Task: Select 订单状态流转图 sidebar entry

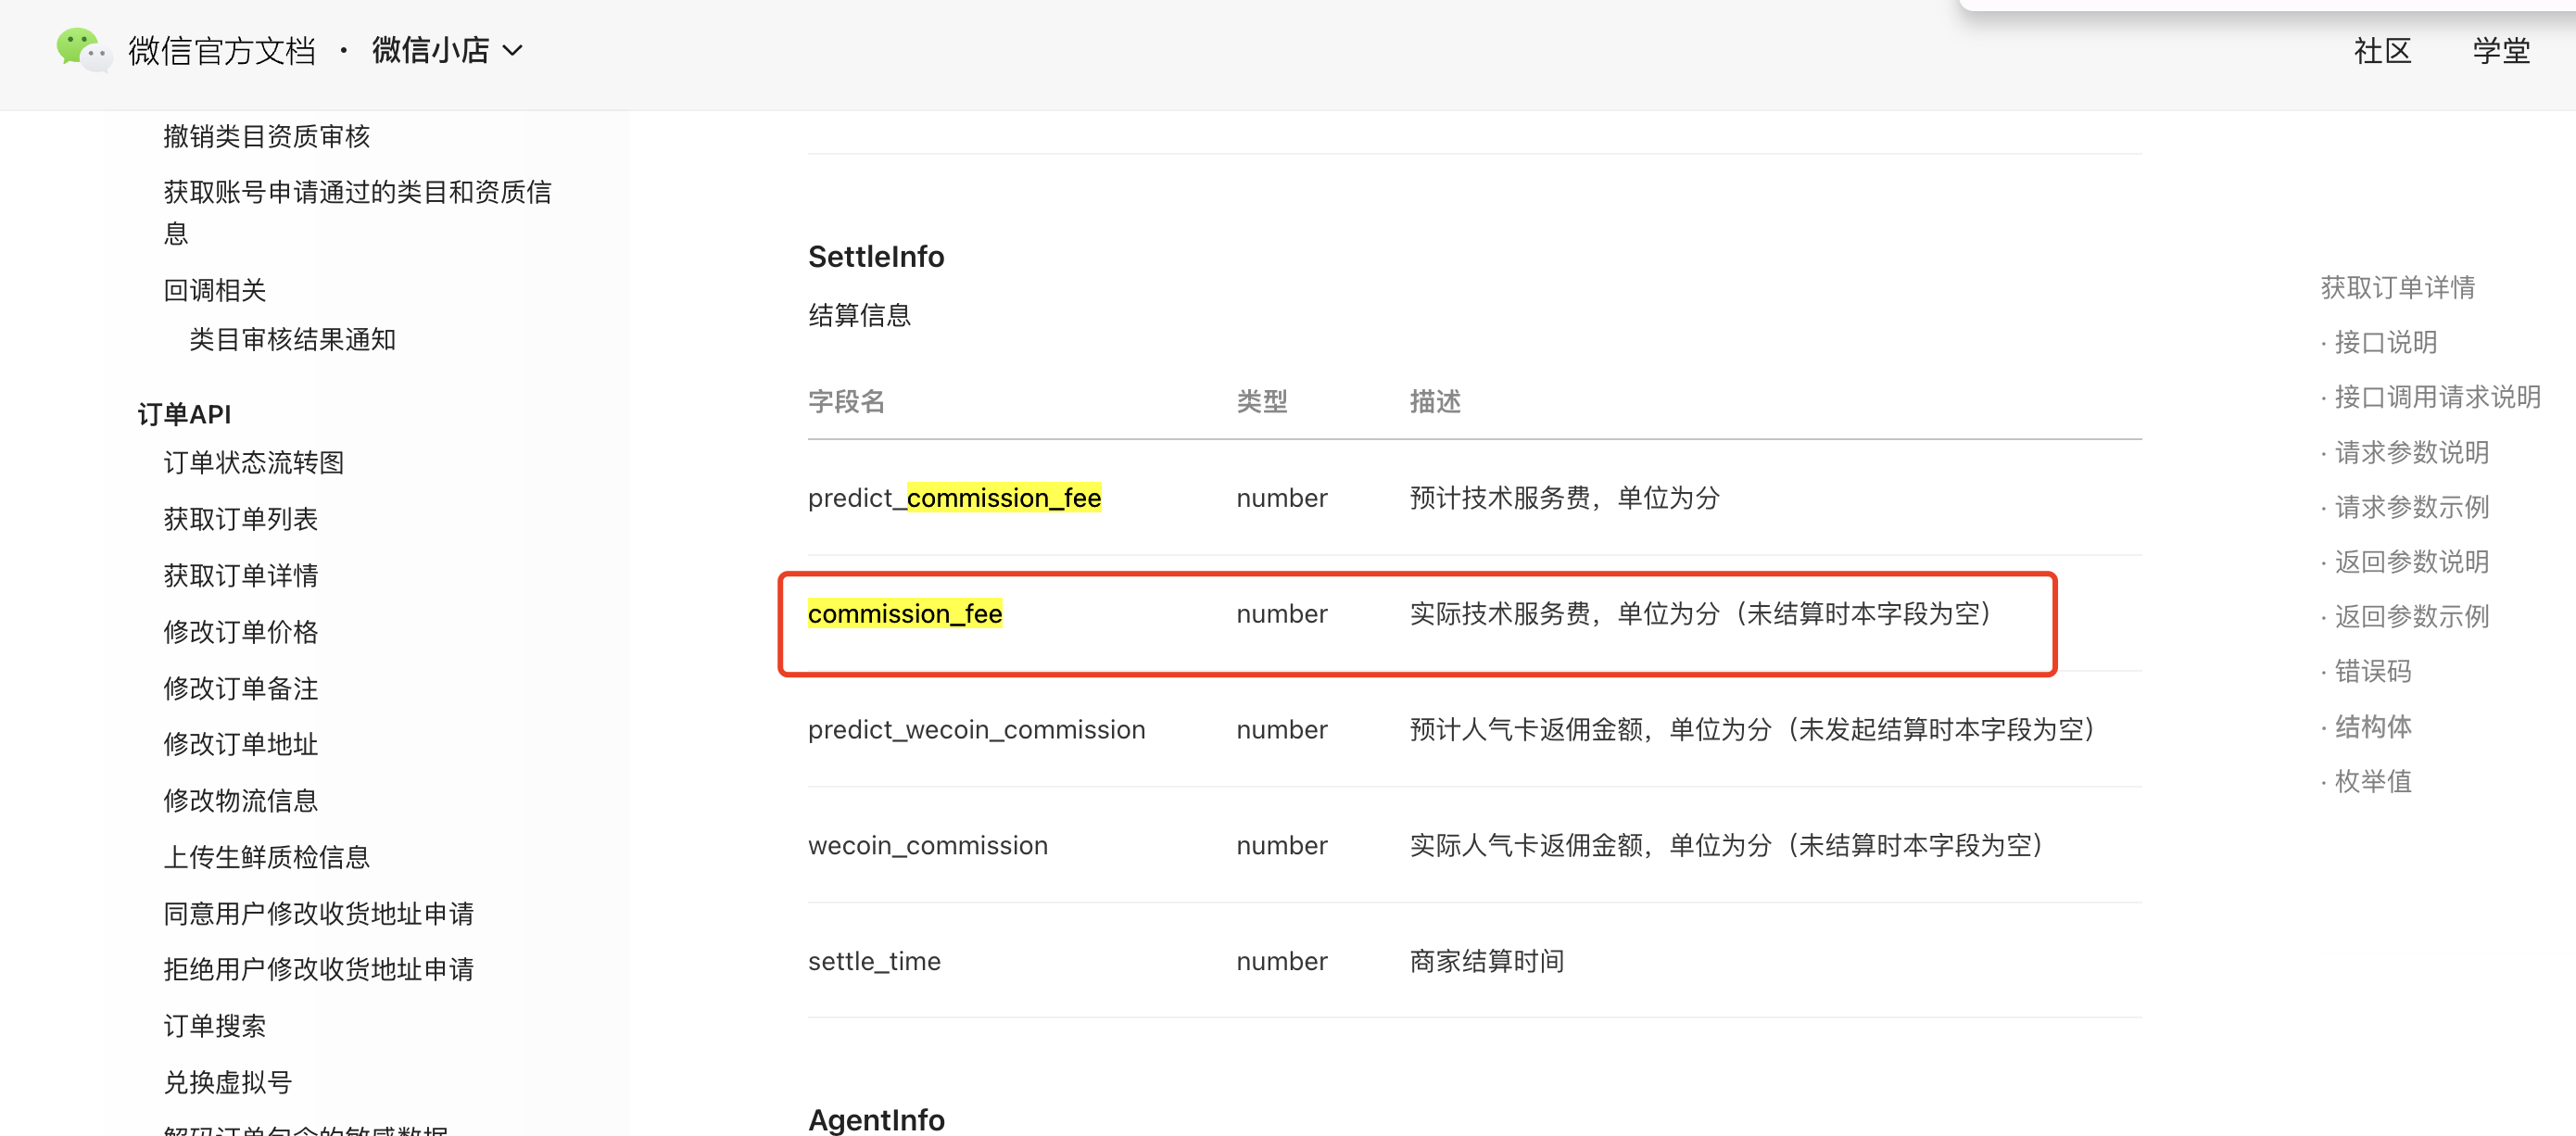Action: (253, 462)
